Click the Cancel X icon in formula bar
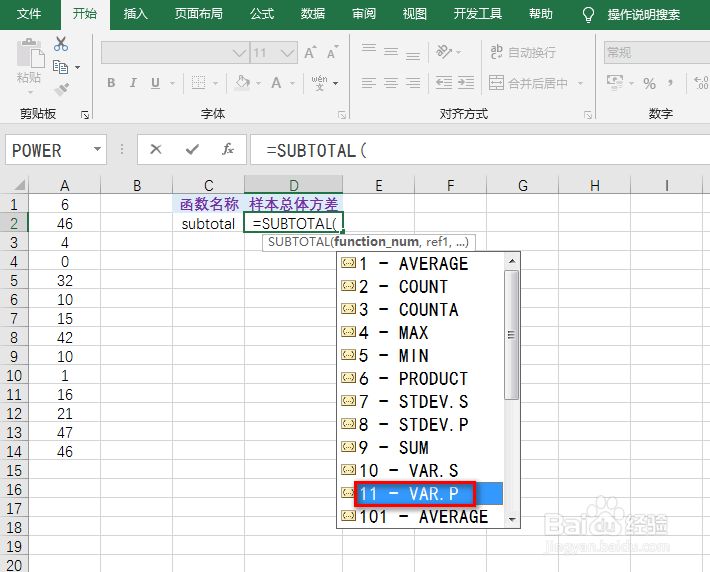The height and width of the screenshot is (572, 710). pos(156,149)
